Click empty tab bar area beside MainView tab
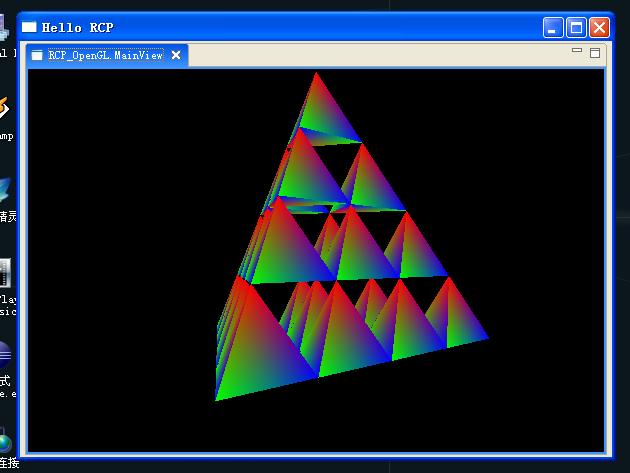 [x=378, y=55]
